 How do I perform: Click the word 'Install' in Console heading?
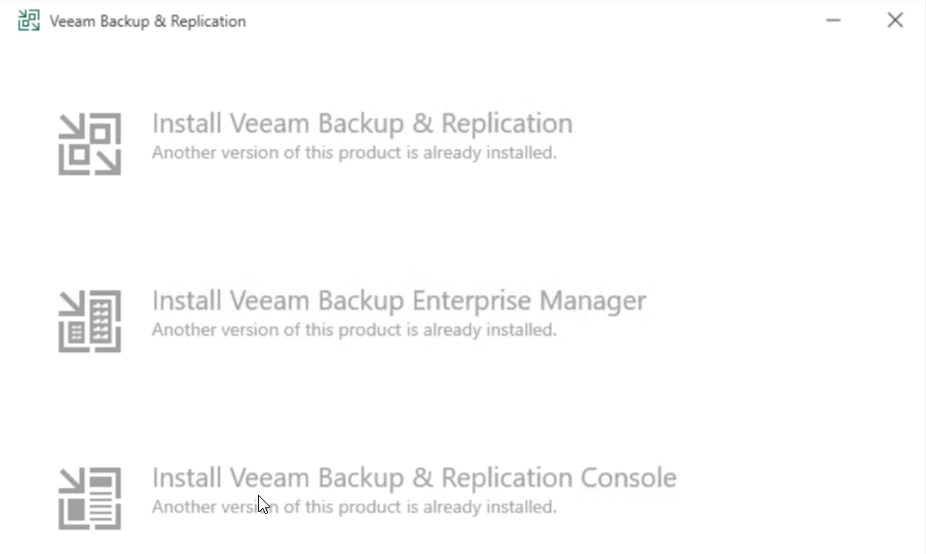pyautogui.click(x=187, y=477)
